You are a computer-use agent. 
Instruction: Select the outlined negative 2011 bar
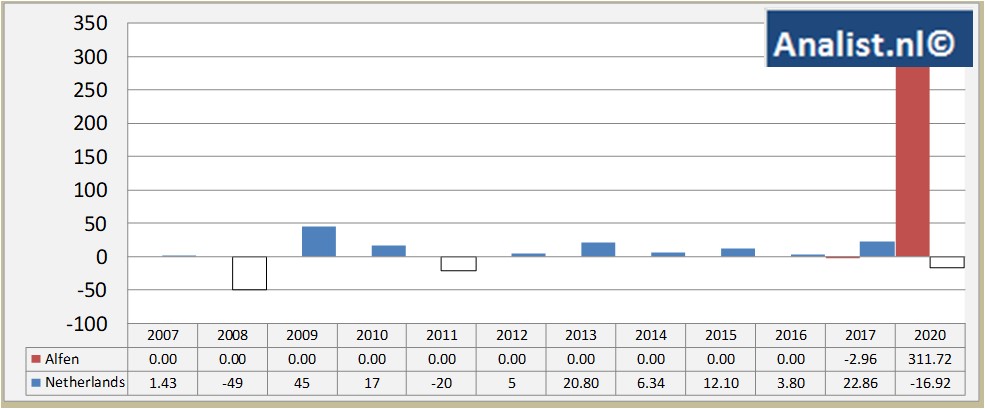(x=459, y=264)
